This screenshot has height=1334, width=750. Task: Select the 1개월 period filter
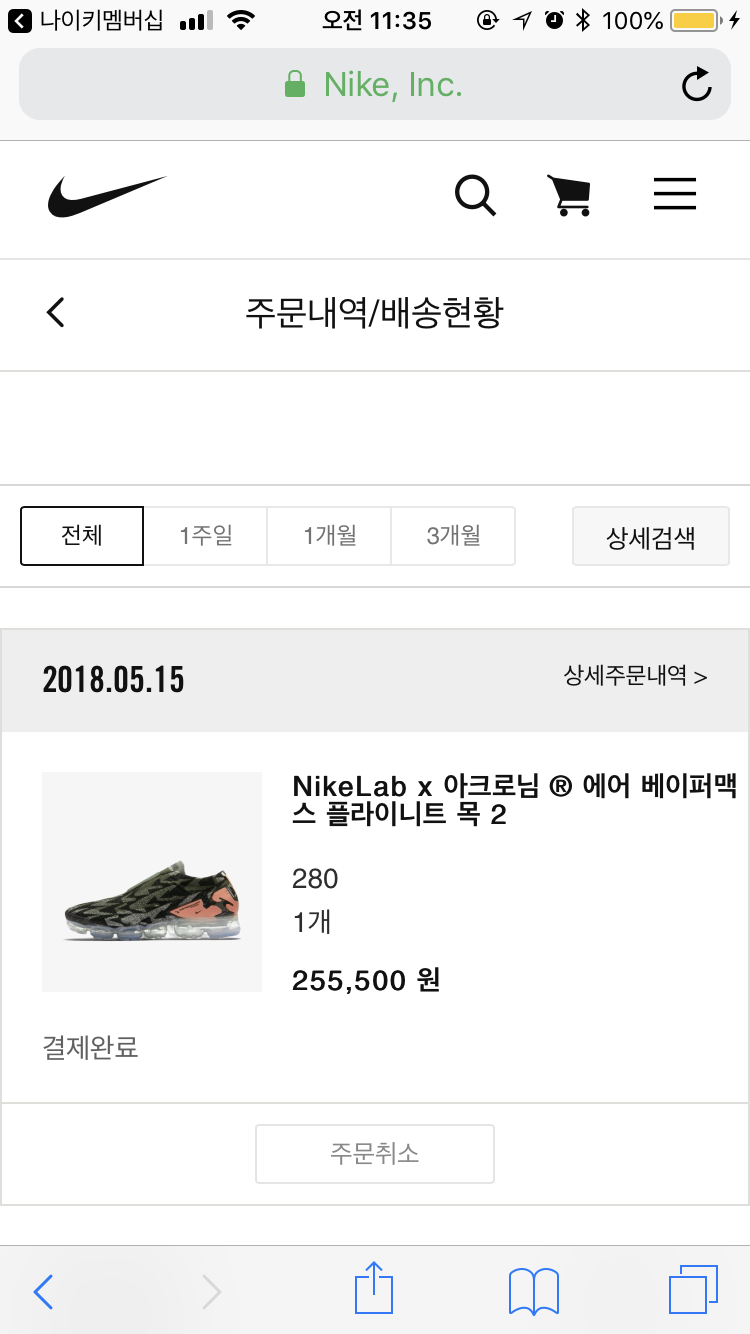[329, 536]
